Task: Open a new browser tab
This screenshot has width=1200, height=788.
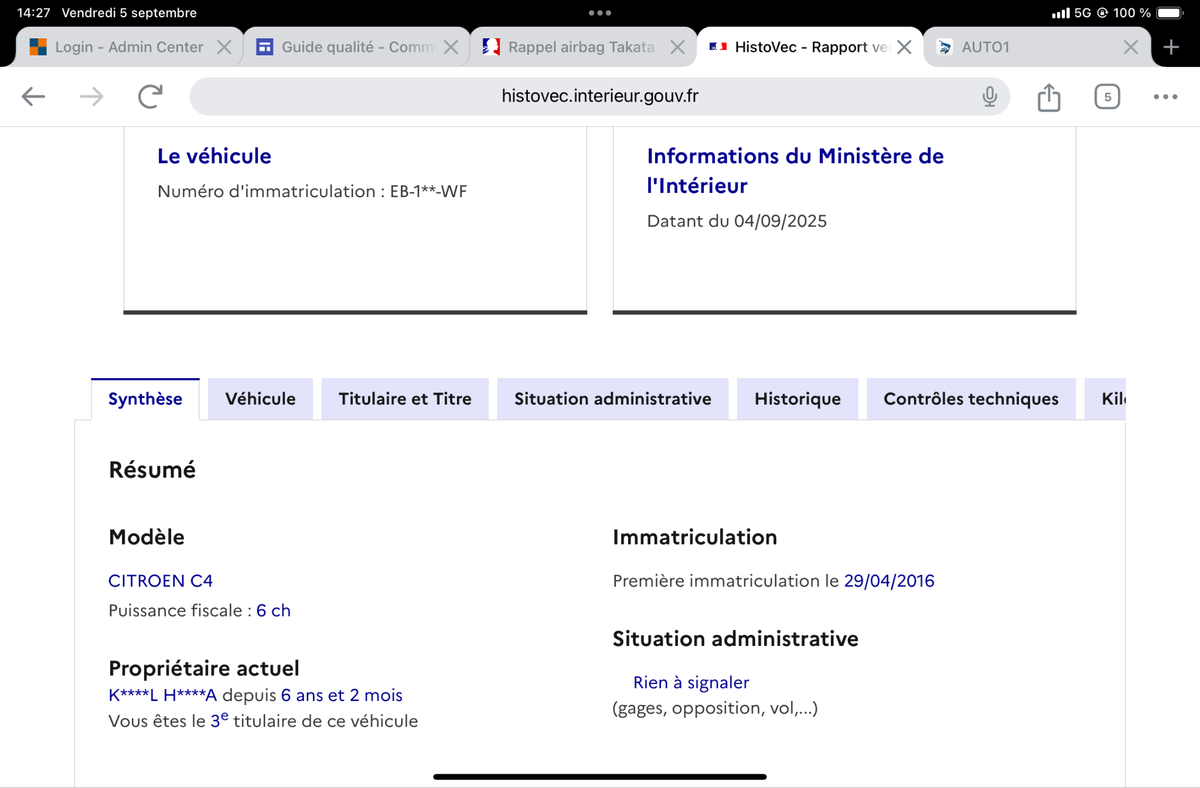Action: pos(1172,47)
